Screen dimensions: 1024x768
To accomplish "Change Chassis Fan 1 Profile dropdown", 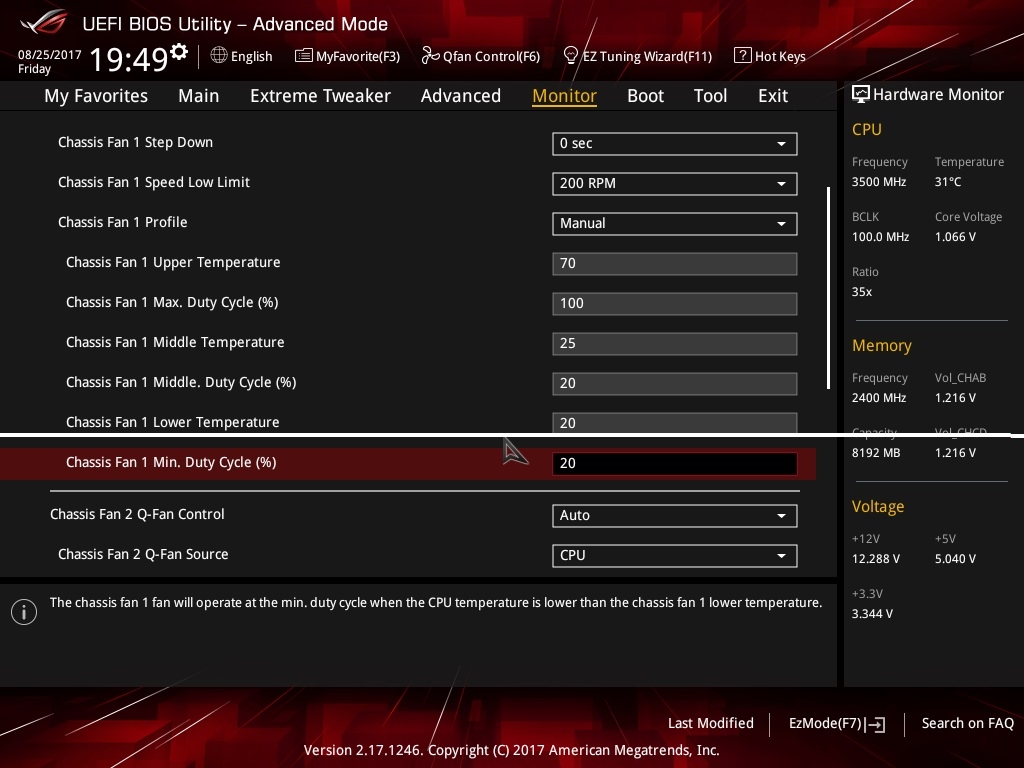I will coord(674,223).
